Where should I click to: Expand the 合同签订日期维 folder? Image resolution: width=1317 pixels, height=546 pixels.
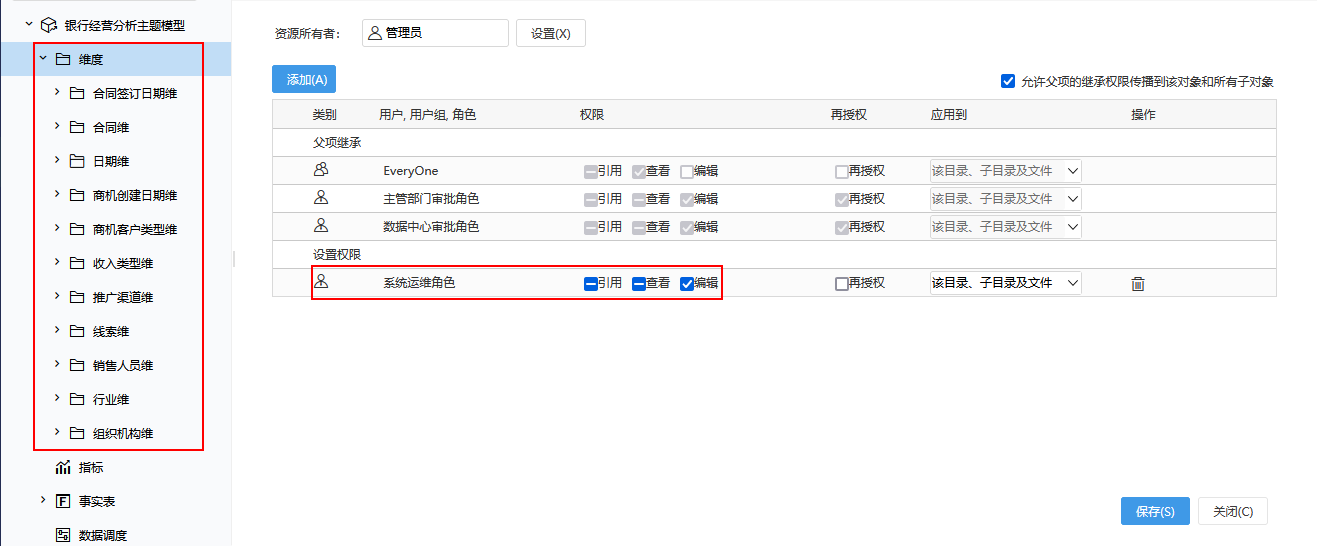pyautogui.click(x=57, y=93)
